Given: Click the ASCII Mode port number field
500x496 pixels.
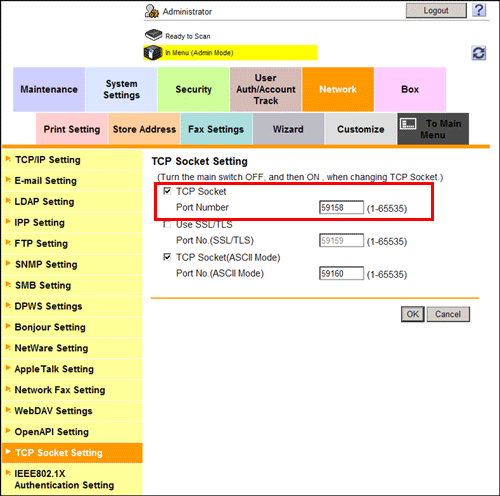Looking at the screenshot, I should tap(341, 273).
